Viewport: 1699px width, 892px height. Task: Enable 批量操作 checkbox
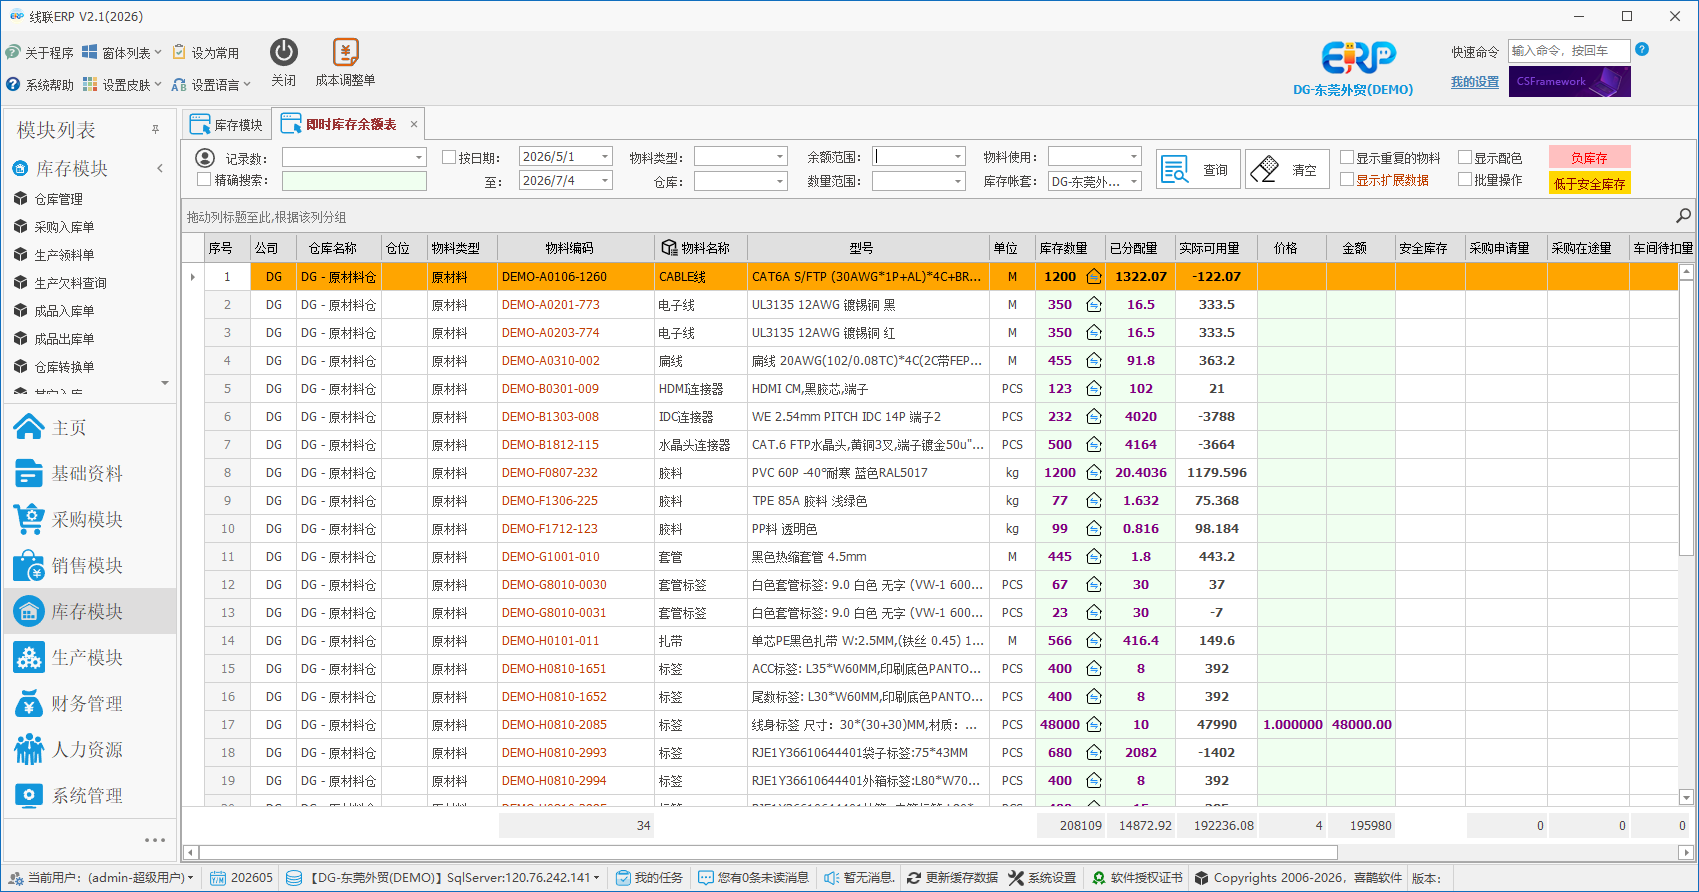[x=1465, y=179]
